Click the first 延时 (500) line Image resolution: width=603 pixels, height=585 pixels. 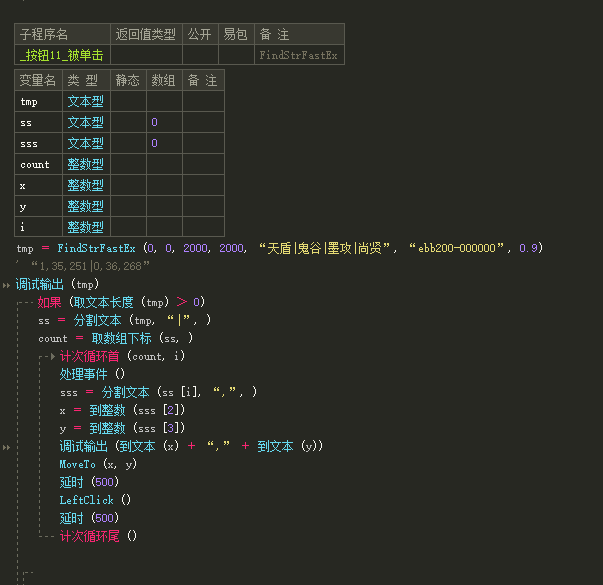pyautogui.click(x=89, y=482)
